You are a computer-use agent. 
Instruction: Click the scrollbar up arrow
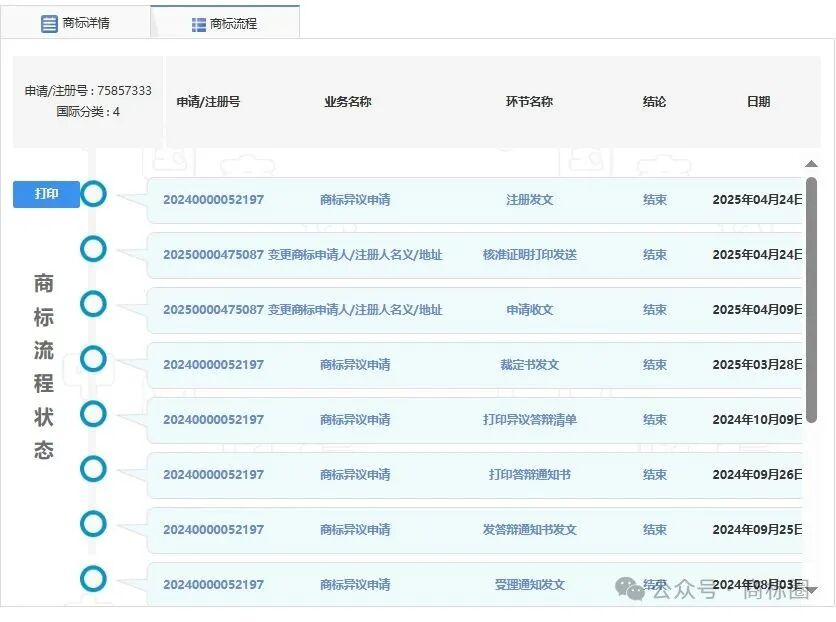tap(811, 165)
